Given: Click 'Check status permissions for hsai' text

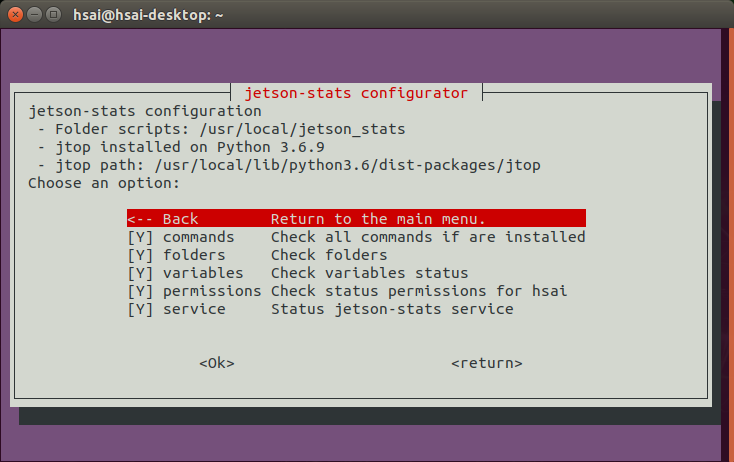Looking at the screenshot, I should pyautogui.click(x=419, y=291).
